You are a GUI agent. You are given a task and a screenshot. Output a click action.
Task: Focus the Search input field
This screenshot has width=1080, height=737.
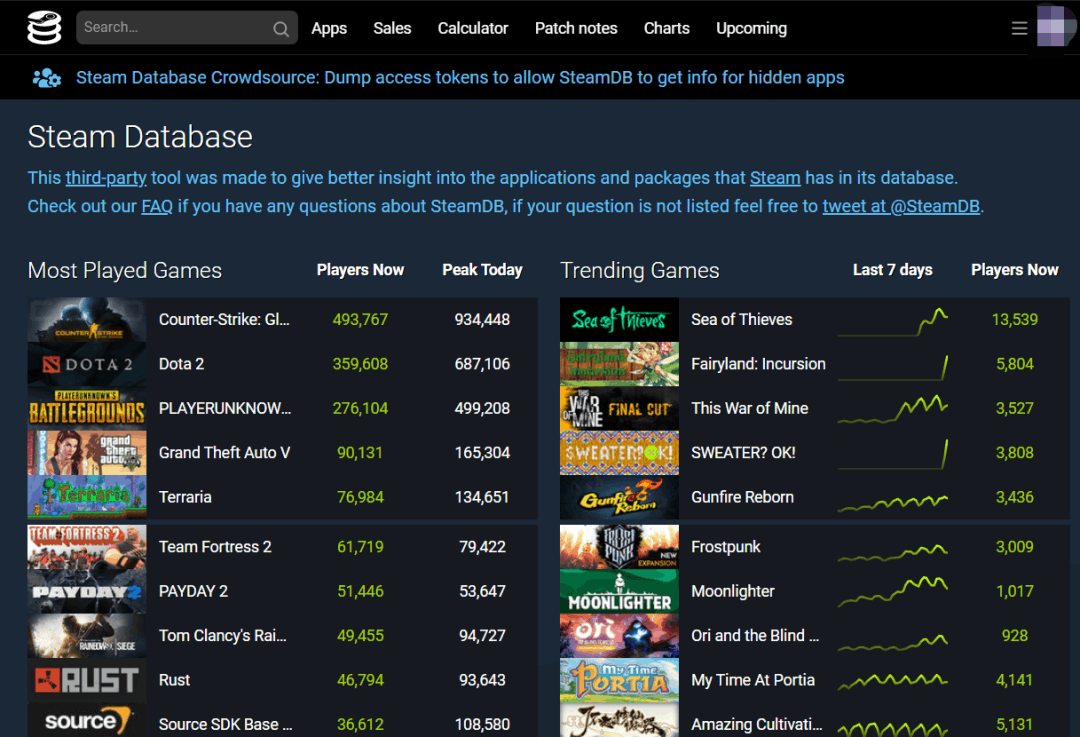point(187,28)
